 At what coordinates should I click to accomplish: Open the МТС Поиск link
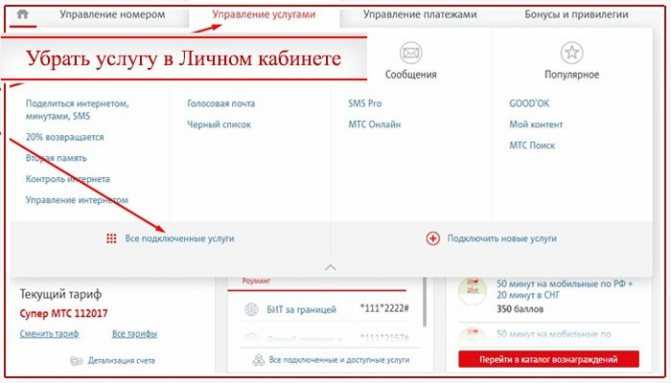[532, 145]
